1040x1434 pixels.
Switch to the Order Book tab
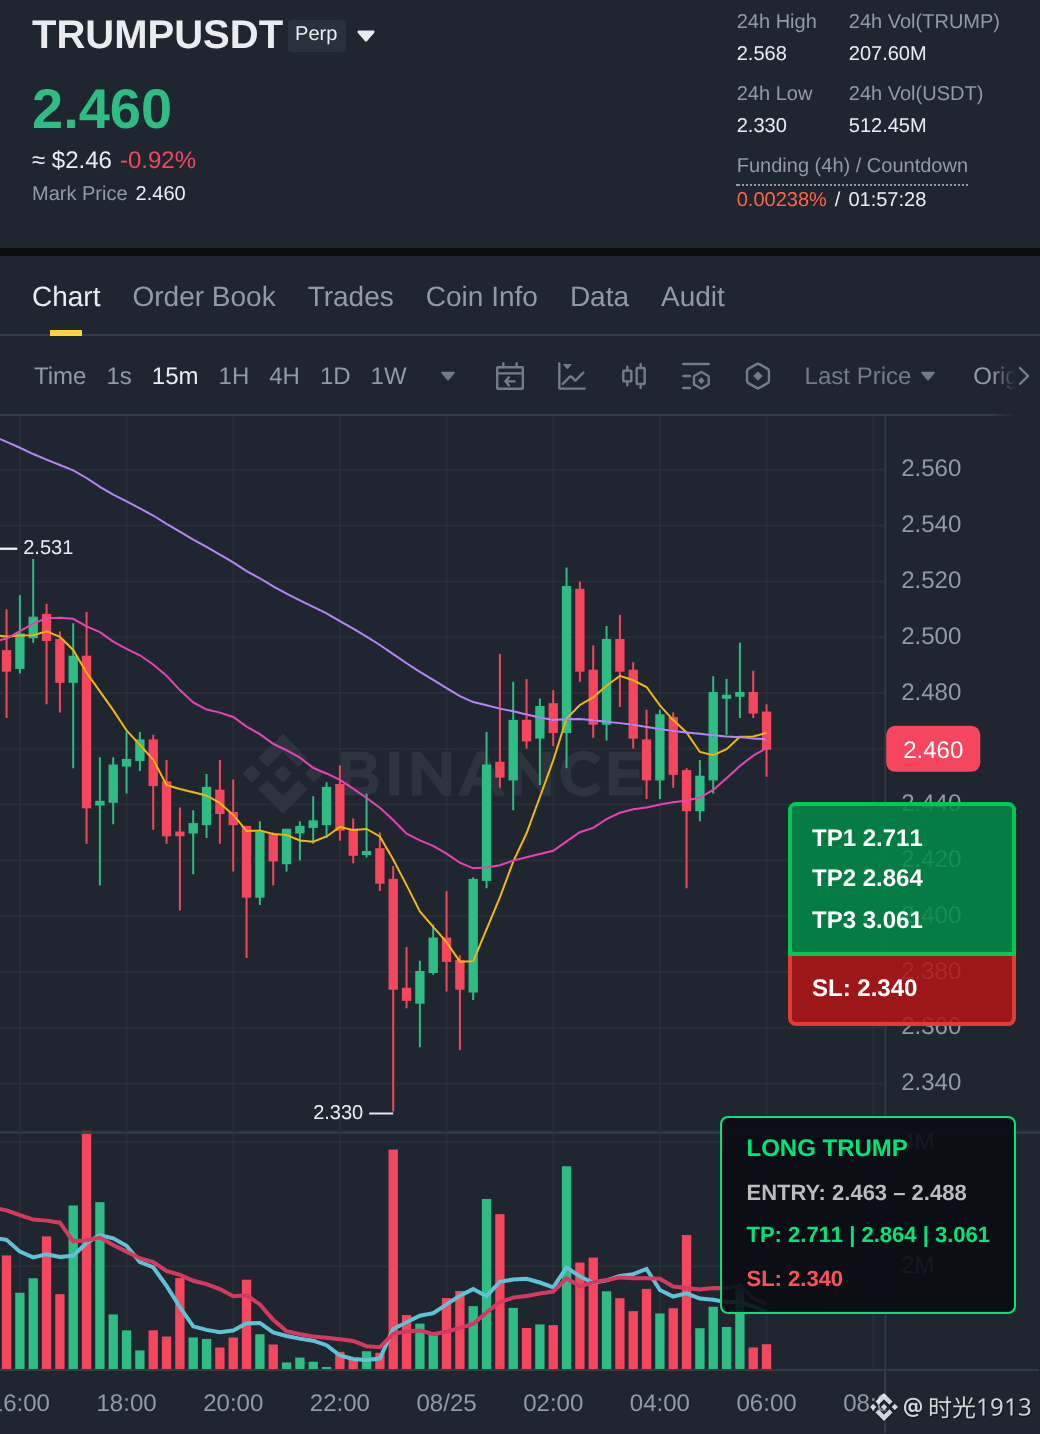[204, 297]
